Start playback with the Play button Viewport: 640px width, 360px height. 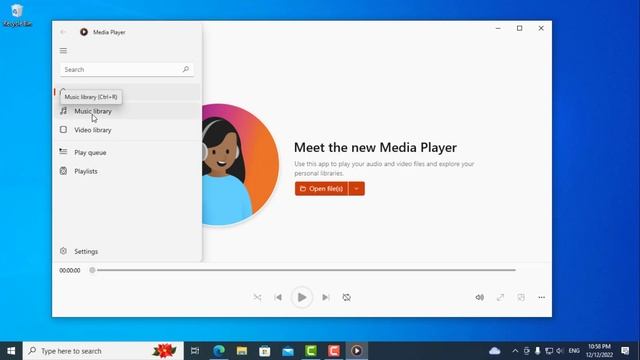[x=302, y=297]
